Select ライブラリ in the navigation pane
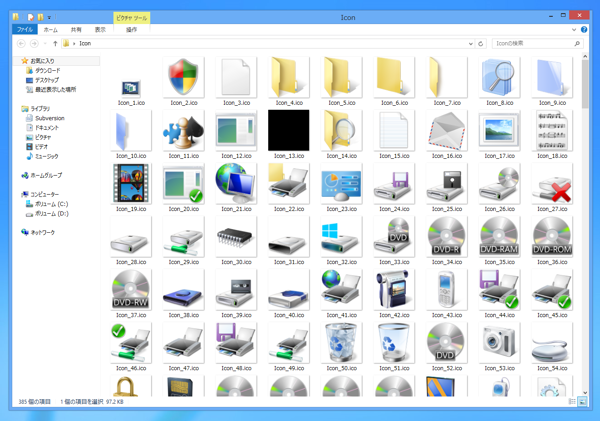This screenshot has height=421, width=600. click(x=40, y=109)
